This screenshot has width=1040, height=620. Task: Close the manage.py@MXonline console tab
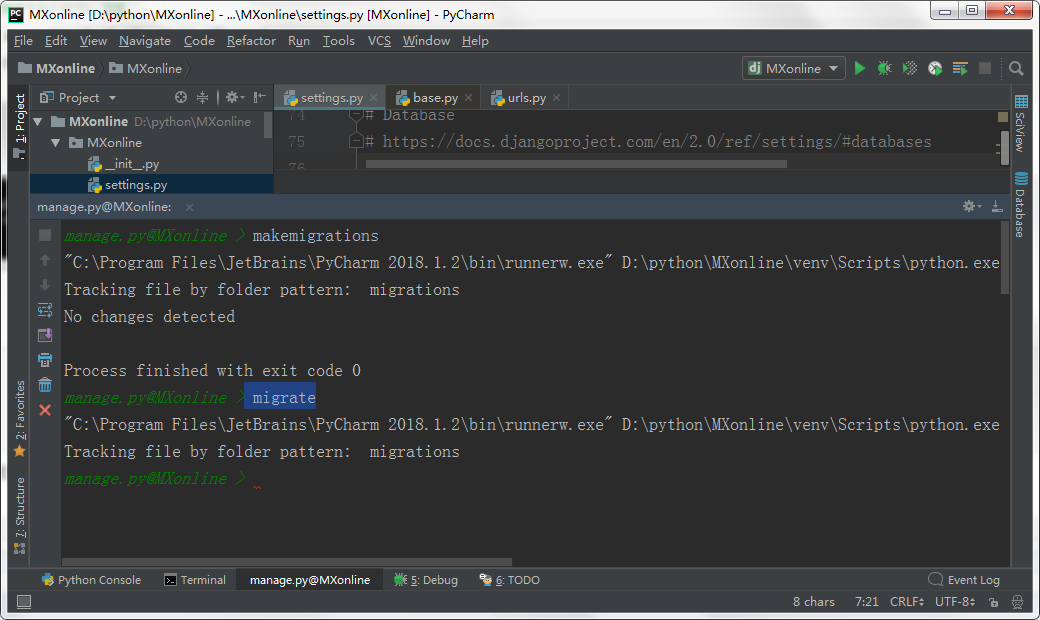[190, 208]
